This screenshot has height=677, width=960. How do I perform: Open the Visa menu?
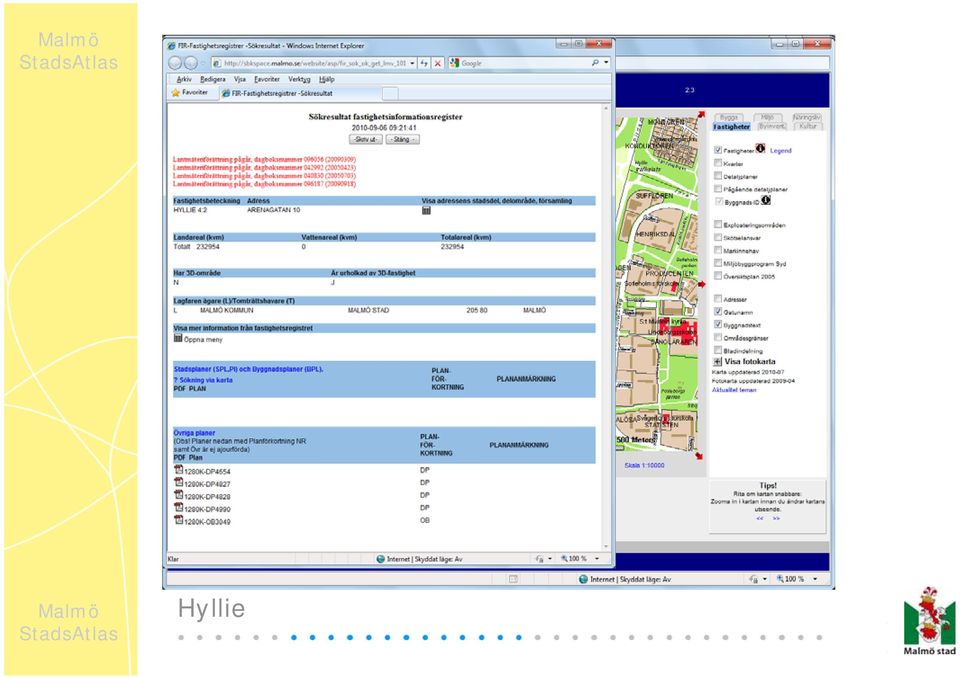click(239, 80)
